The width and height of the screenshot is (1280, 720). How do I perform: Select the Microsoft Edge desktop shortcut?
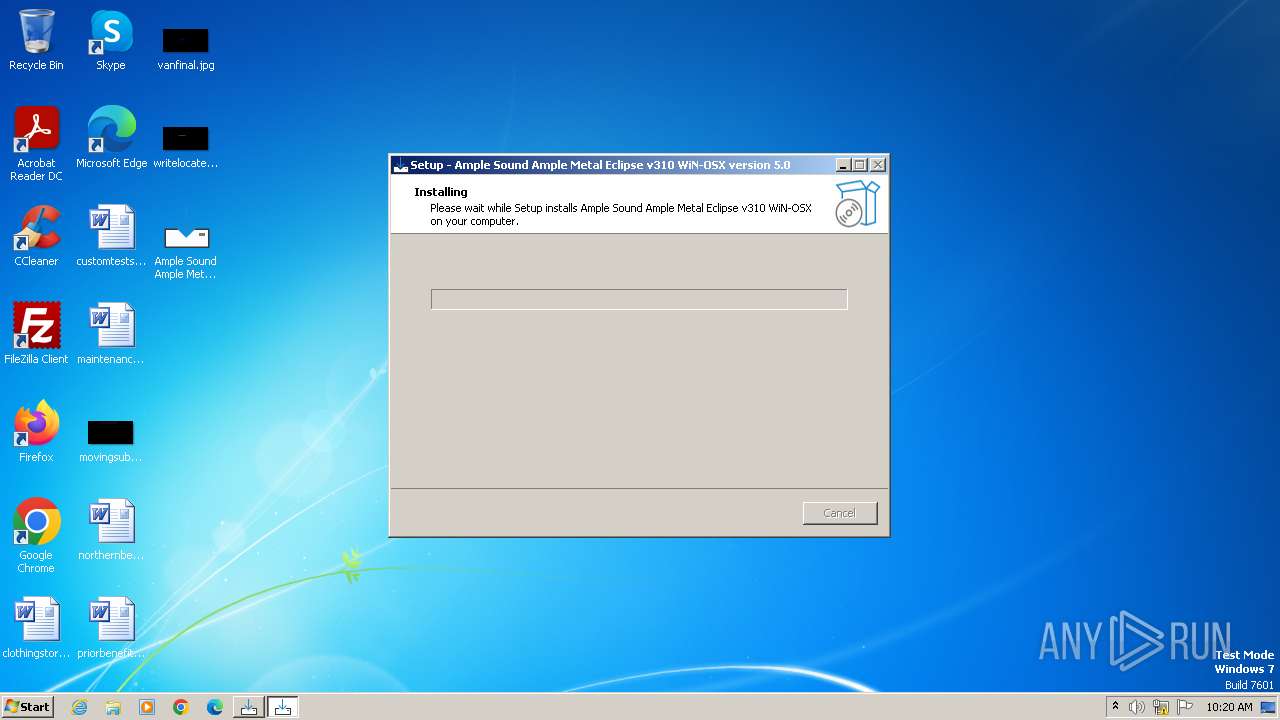pos(111,138)
